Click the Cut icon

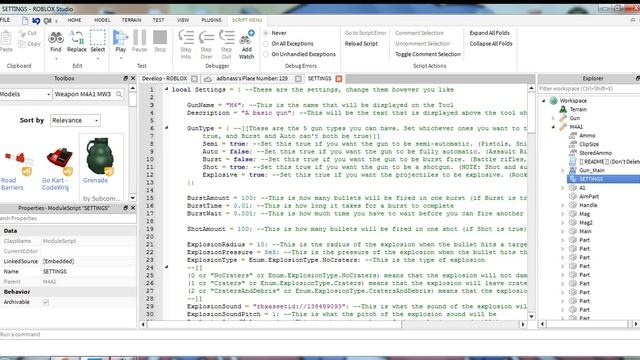coord(22,33)
